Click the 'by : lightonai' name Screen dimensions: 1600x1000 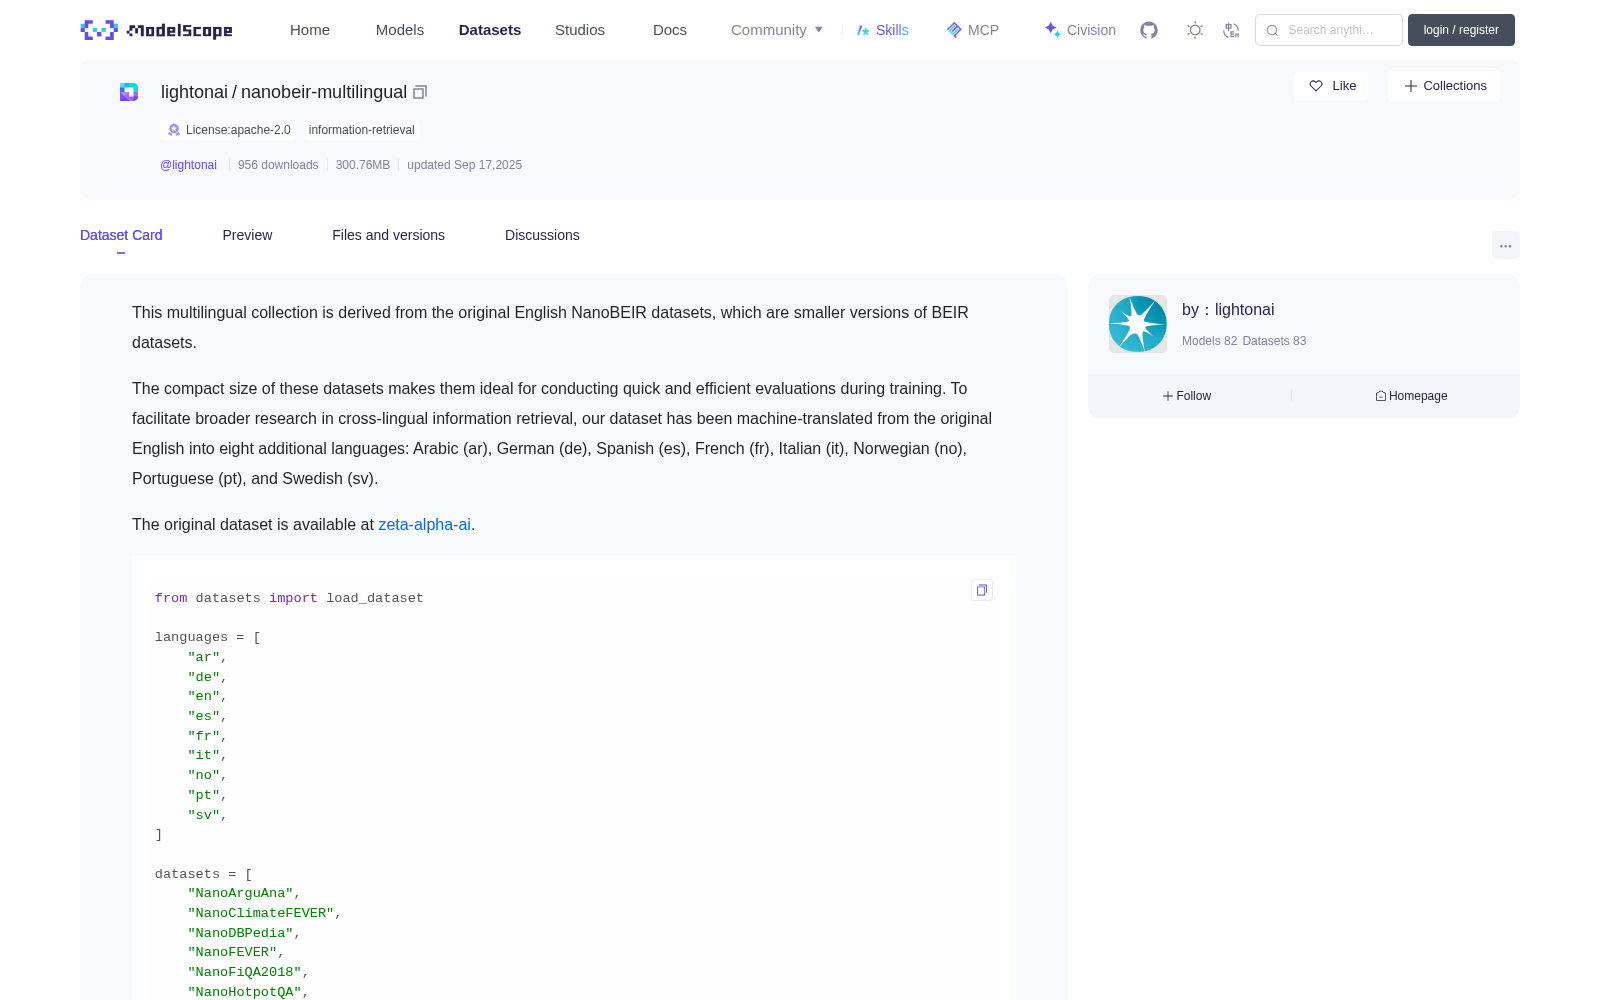click(x=1228, y=310)
